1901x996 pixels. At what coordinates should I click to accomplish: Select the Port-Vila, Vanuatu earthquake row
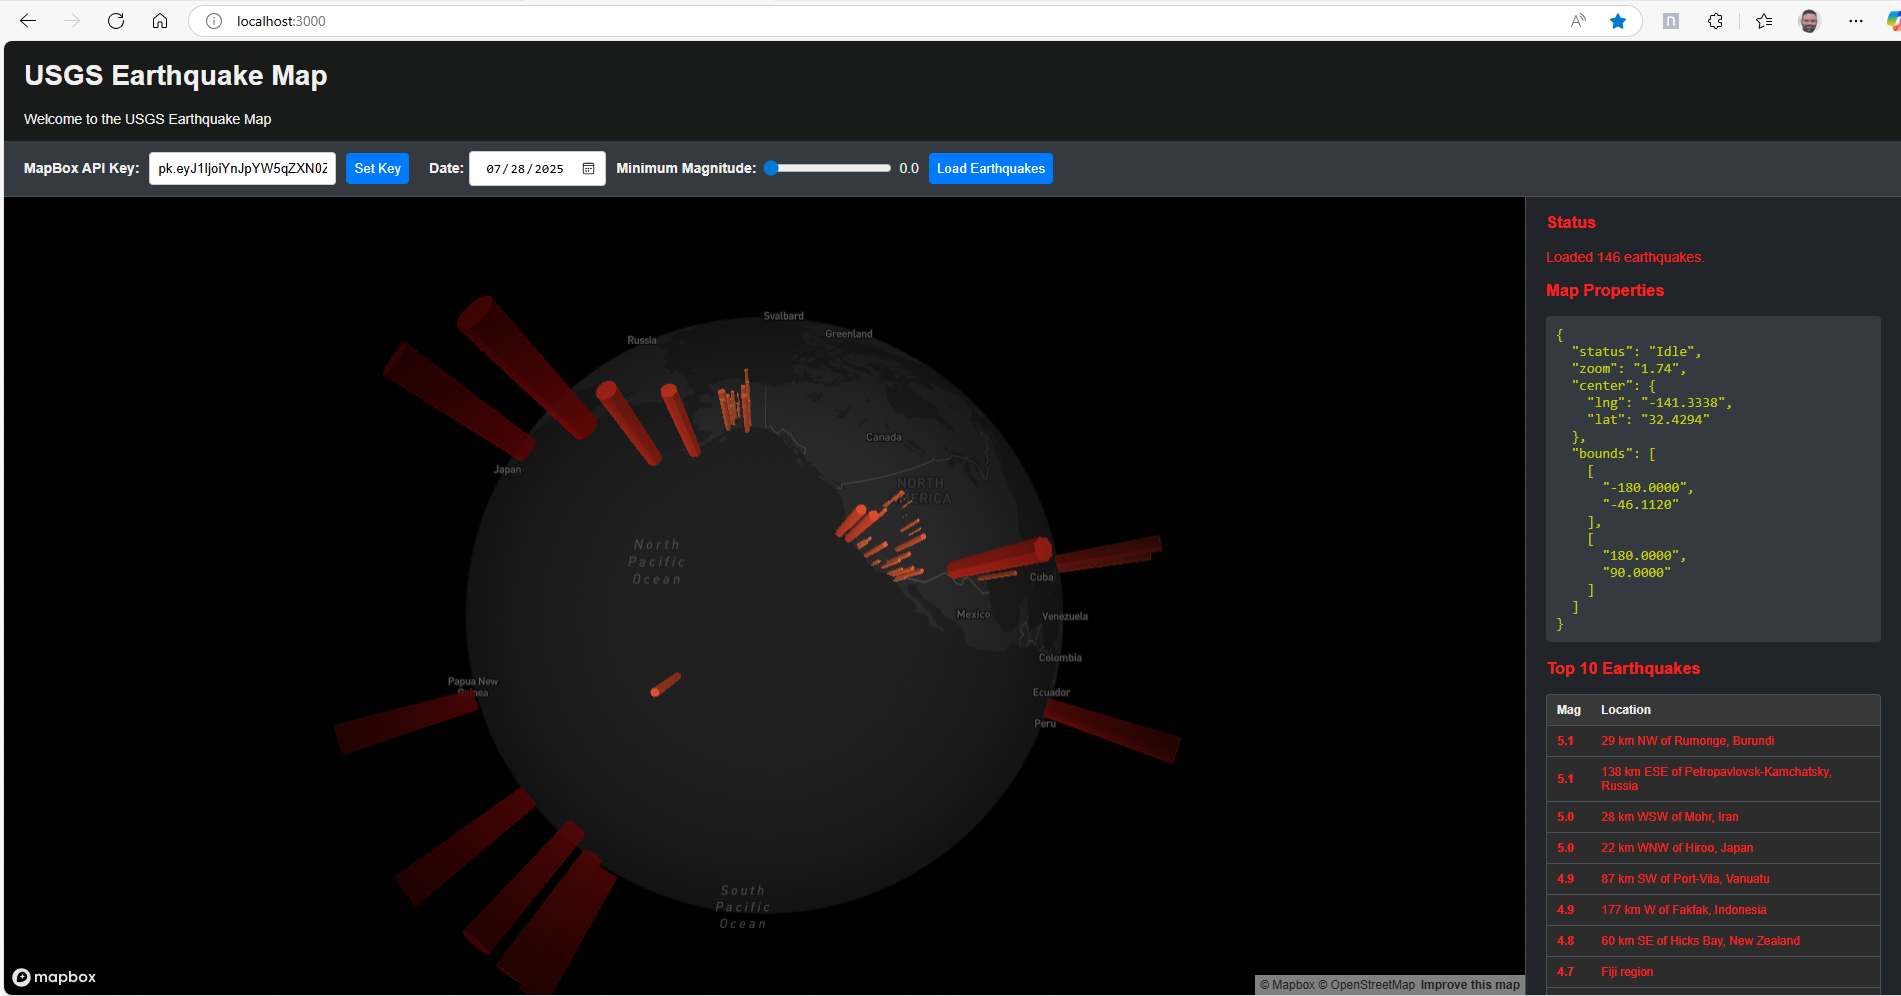coord(1713,879)
